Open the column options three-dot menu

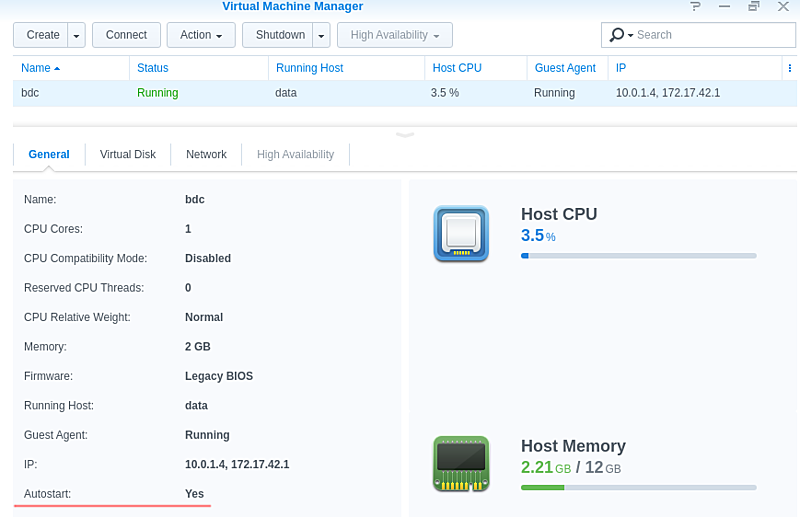(x=791, y=68)
